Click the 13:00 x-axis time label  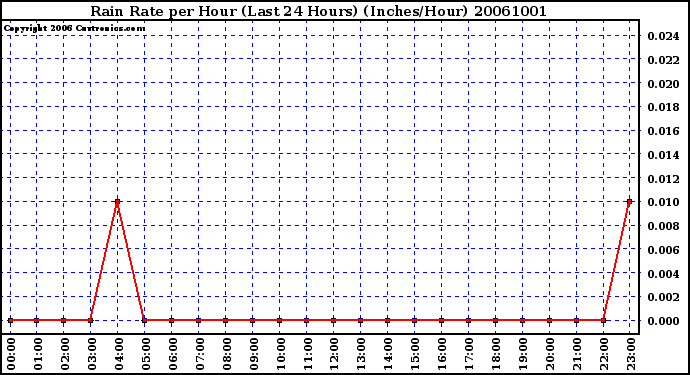point(362,354)
